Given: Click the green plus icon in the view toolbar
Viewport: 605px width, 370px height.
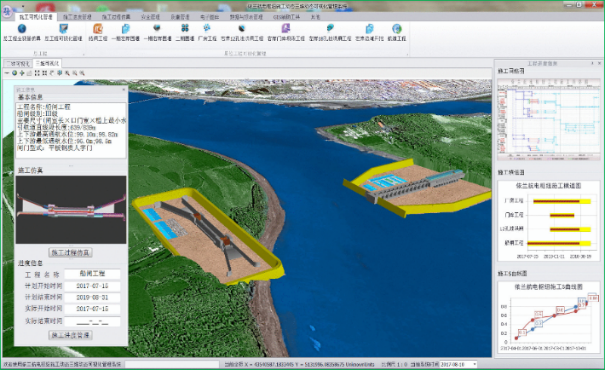Looking at the screenshot, I should pos(22,73).
